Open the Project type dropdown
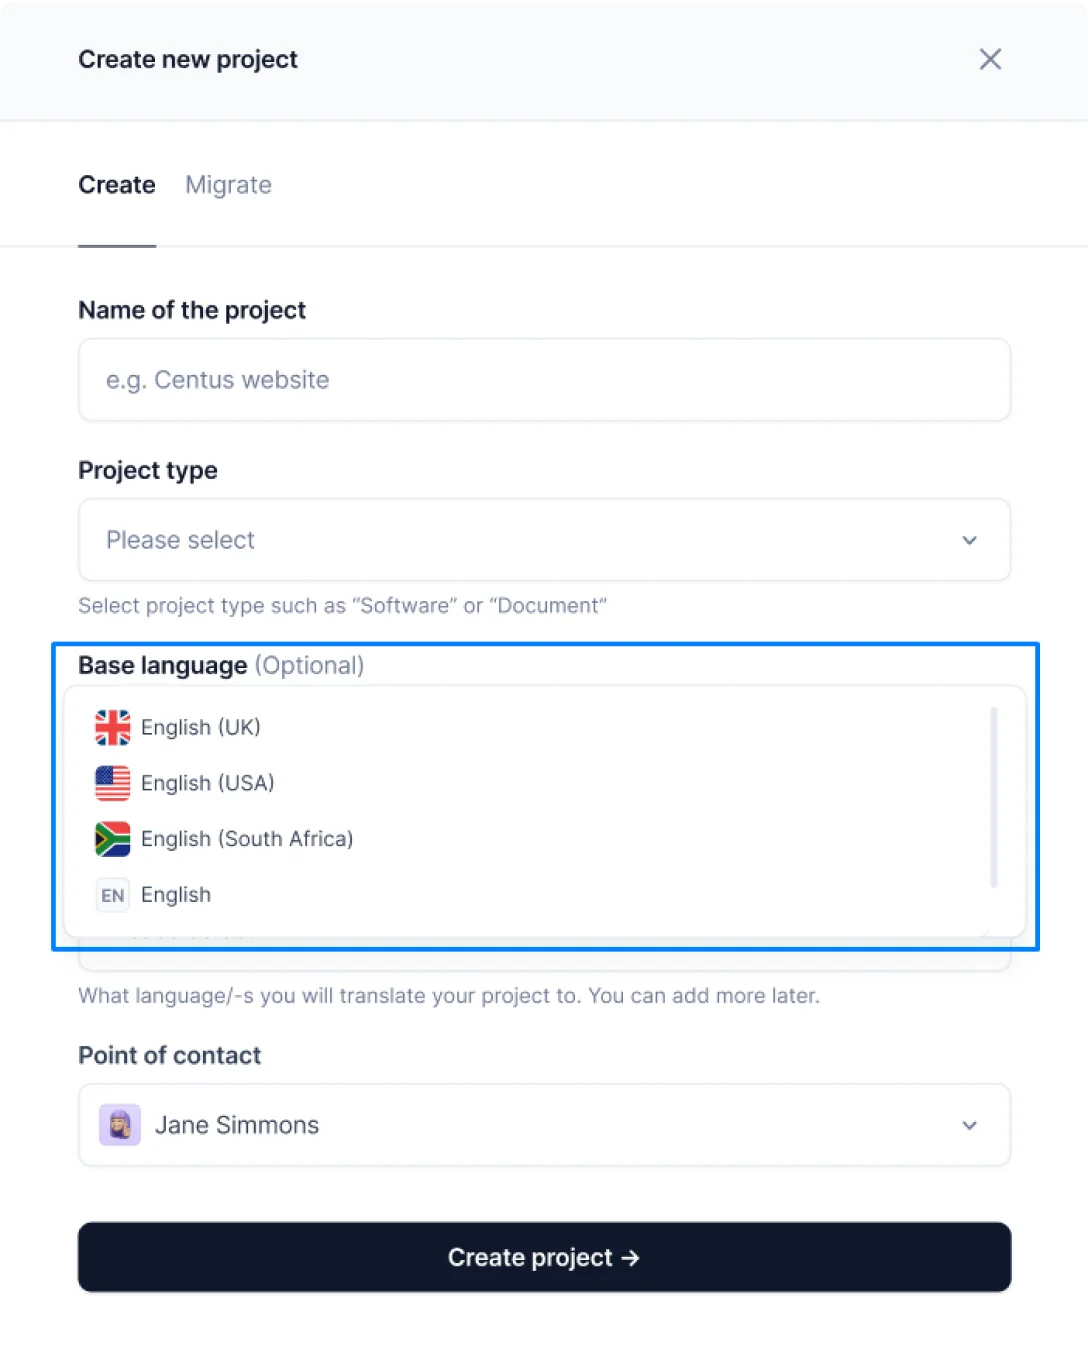1088x1371 pixels. (520, 540)
